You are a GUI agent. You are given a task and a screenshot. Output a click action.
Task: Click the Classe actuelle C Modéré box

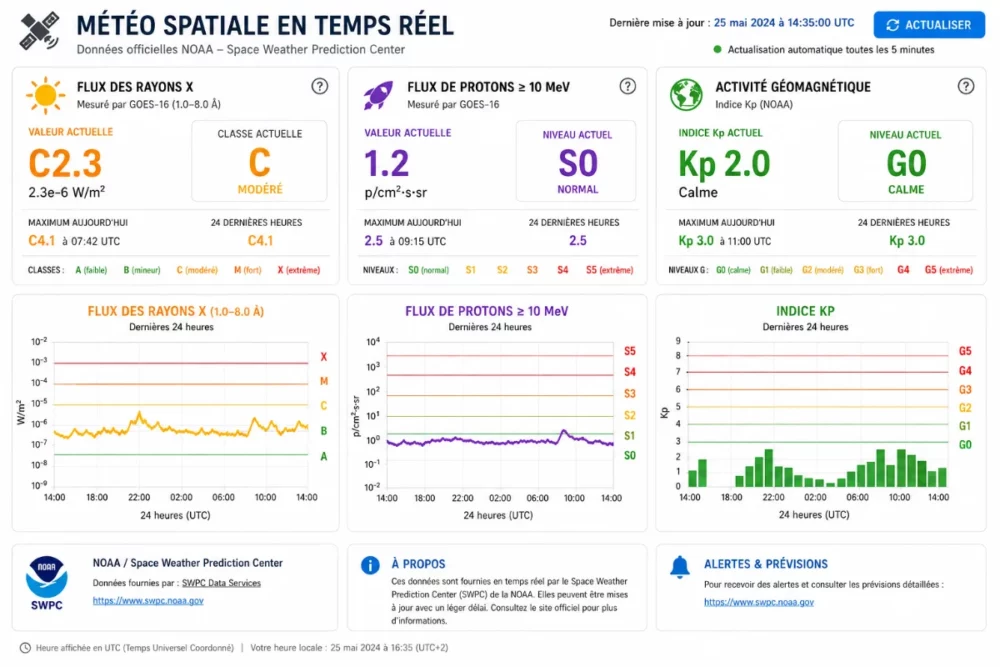pyautogui.click(x=260, y=161)
